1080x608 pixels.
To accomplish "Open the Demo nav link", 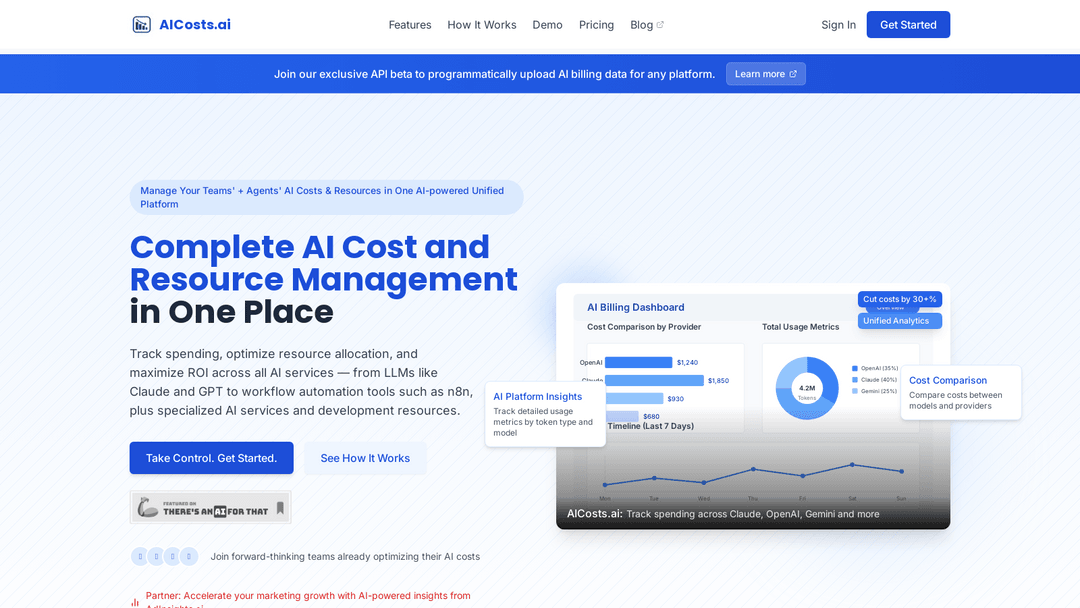I will click(548, 25).
